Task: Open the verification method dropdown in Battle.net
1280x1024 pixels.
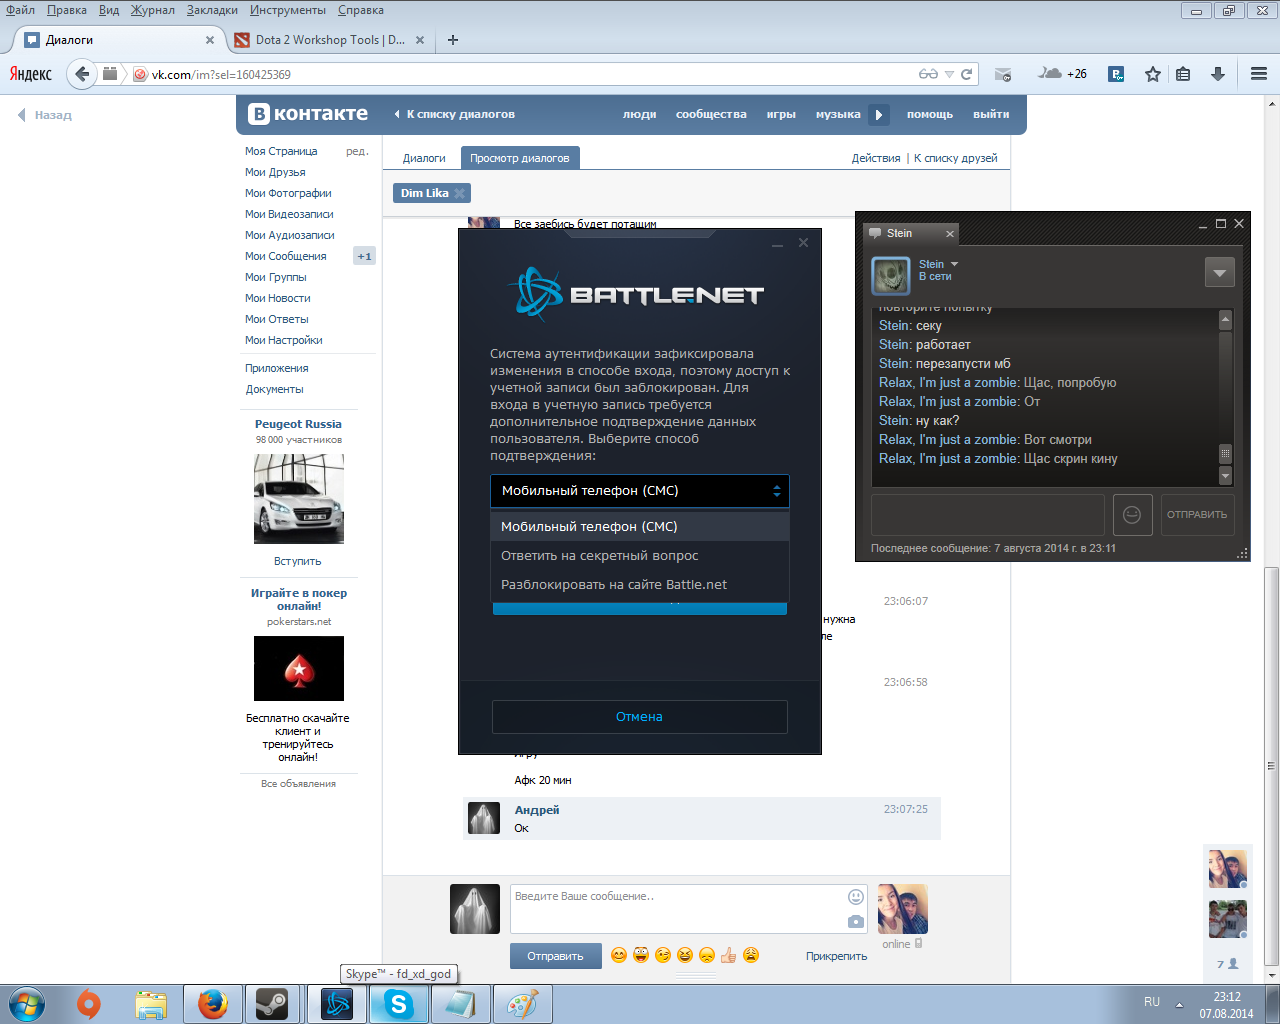Action: (640, 491)
